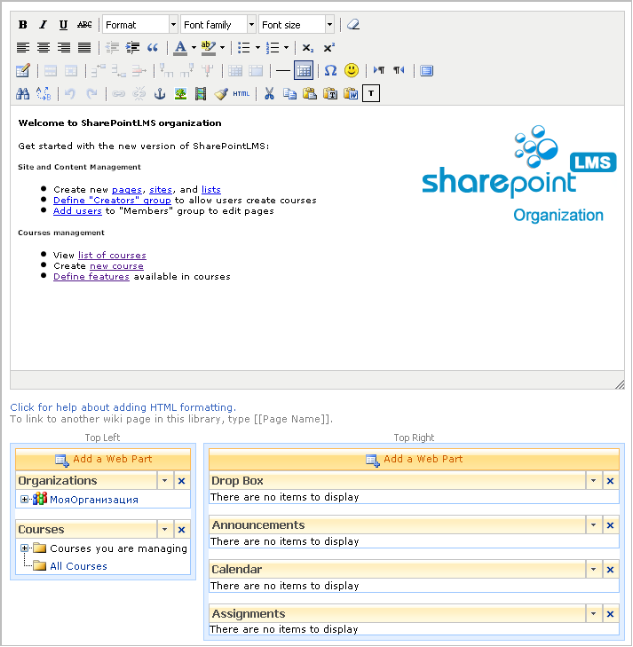Apply text color with the A icon

pos(180,48)
